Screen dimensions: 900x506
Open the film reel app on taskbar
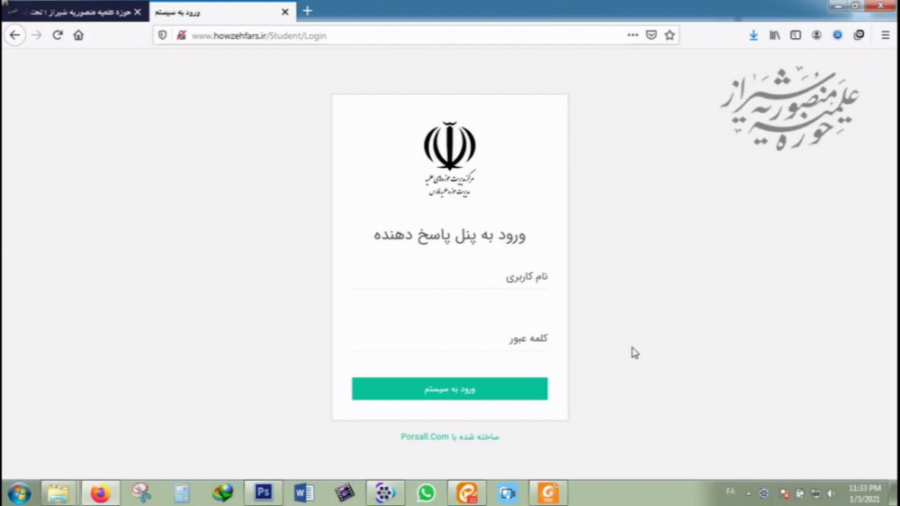385,493
